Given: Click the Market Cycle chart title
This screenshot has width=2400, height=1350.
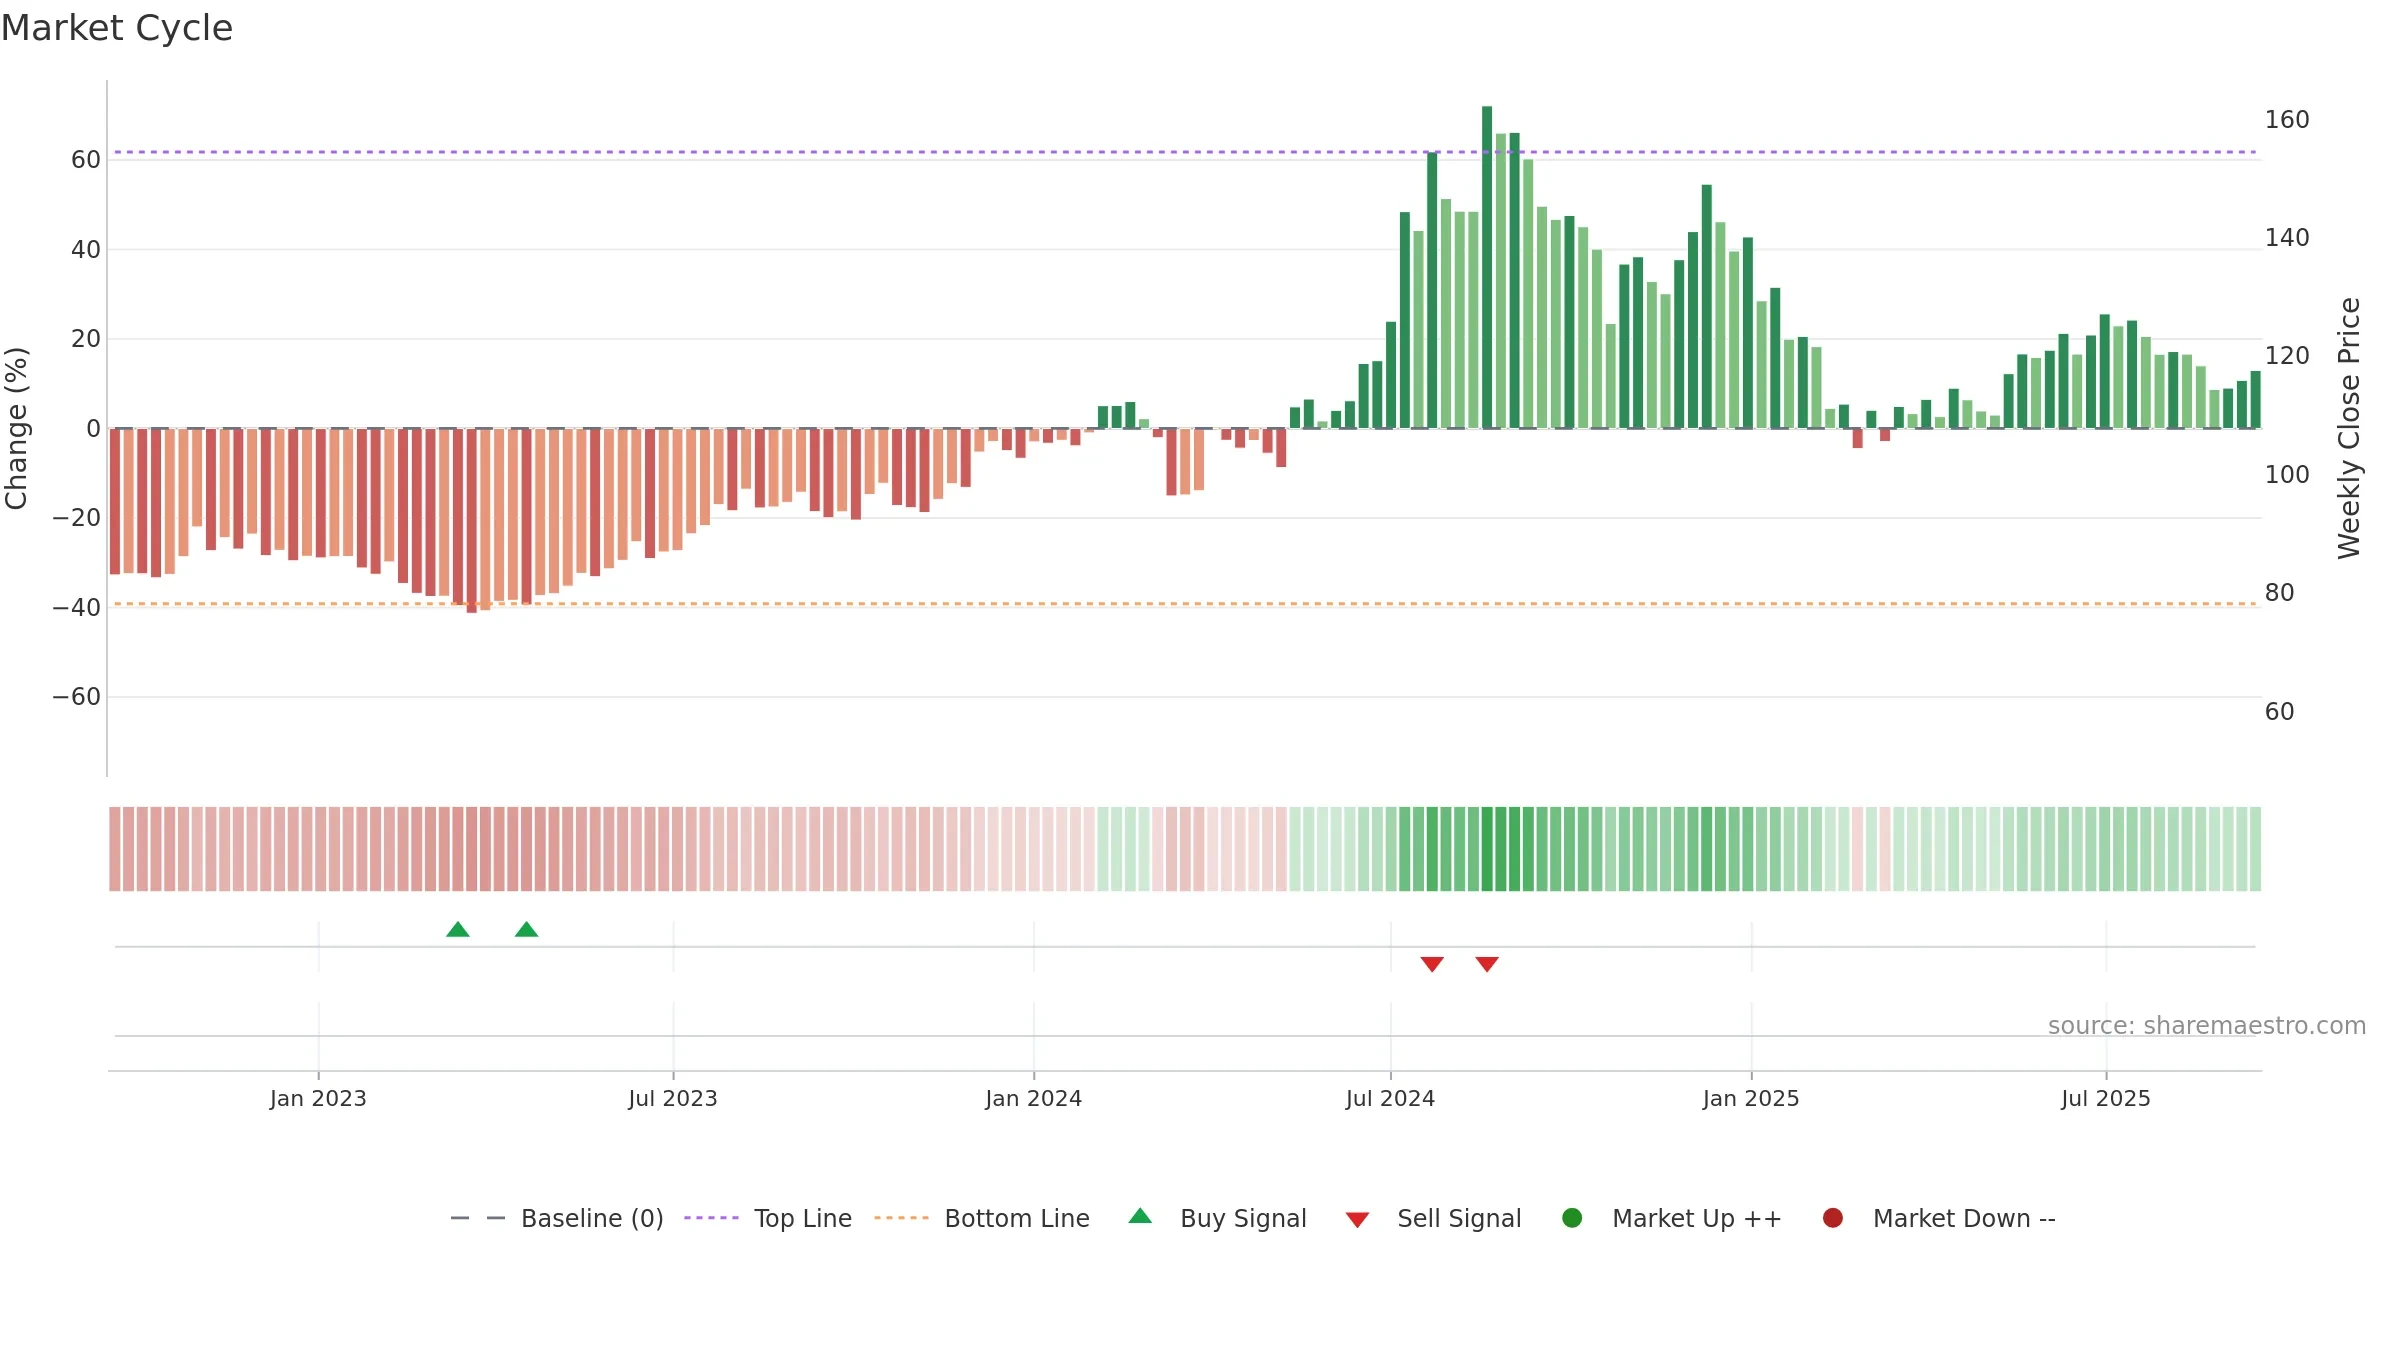Looking at the screenshot, I should (x=117, y=28).
